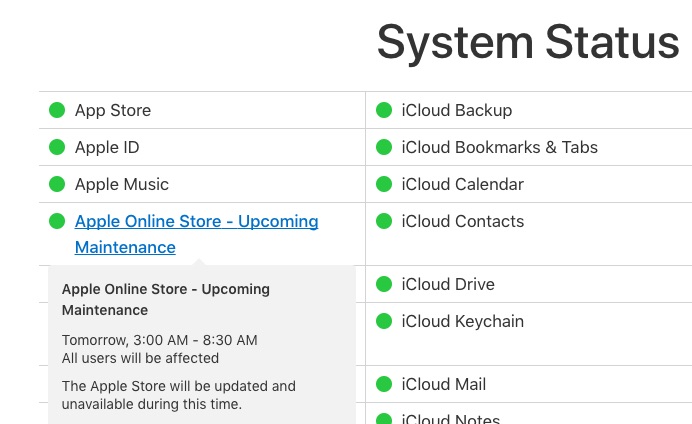692x424 pixels.
Task: Select the iCloud Backup row text
Action: 457,110
